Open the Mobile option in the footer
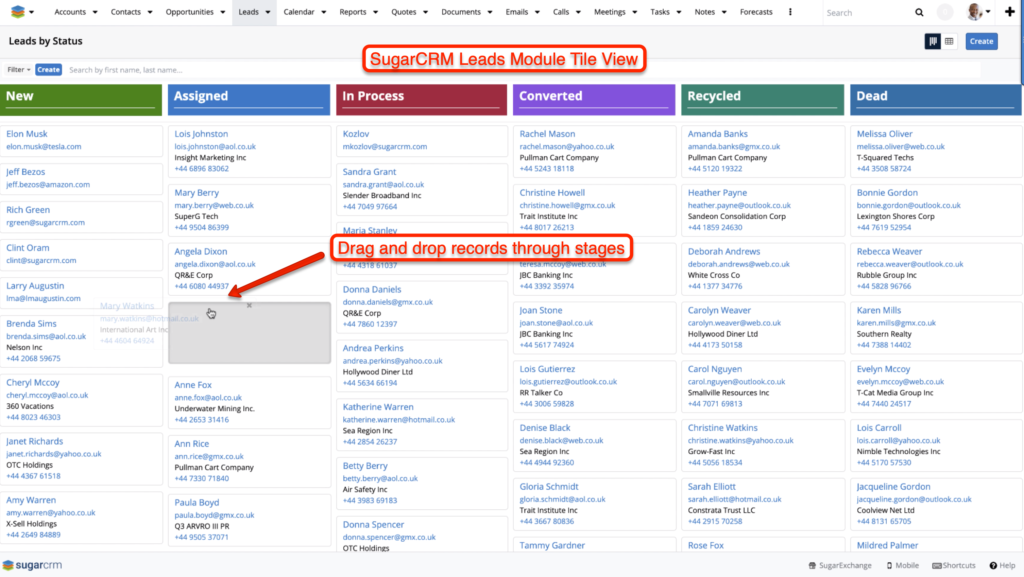The image size is (1024, 577). tap(903, 565)
